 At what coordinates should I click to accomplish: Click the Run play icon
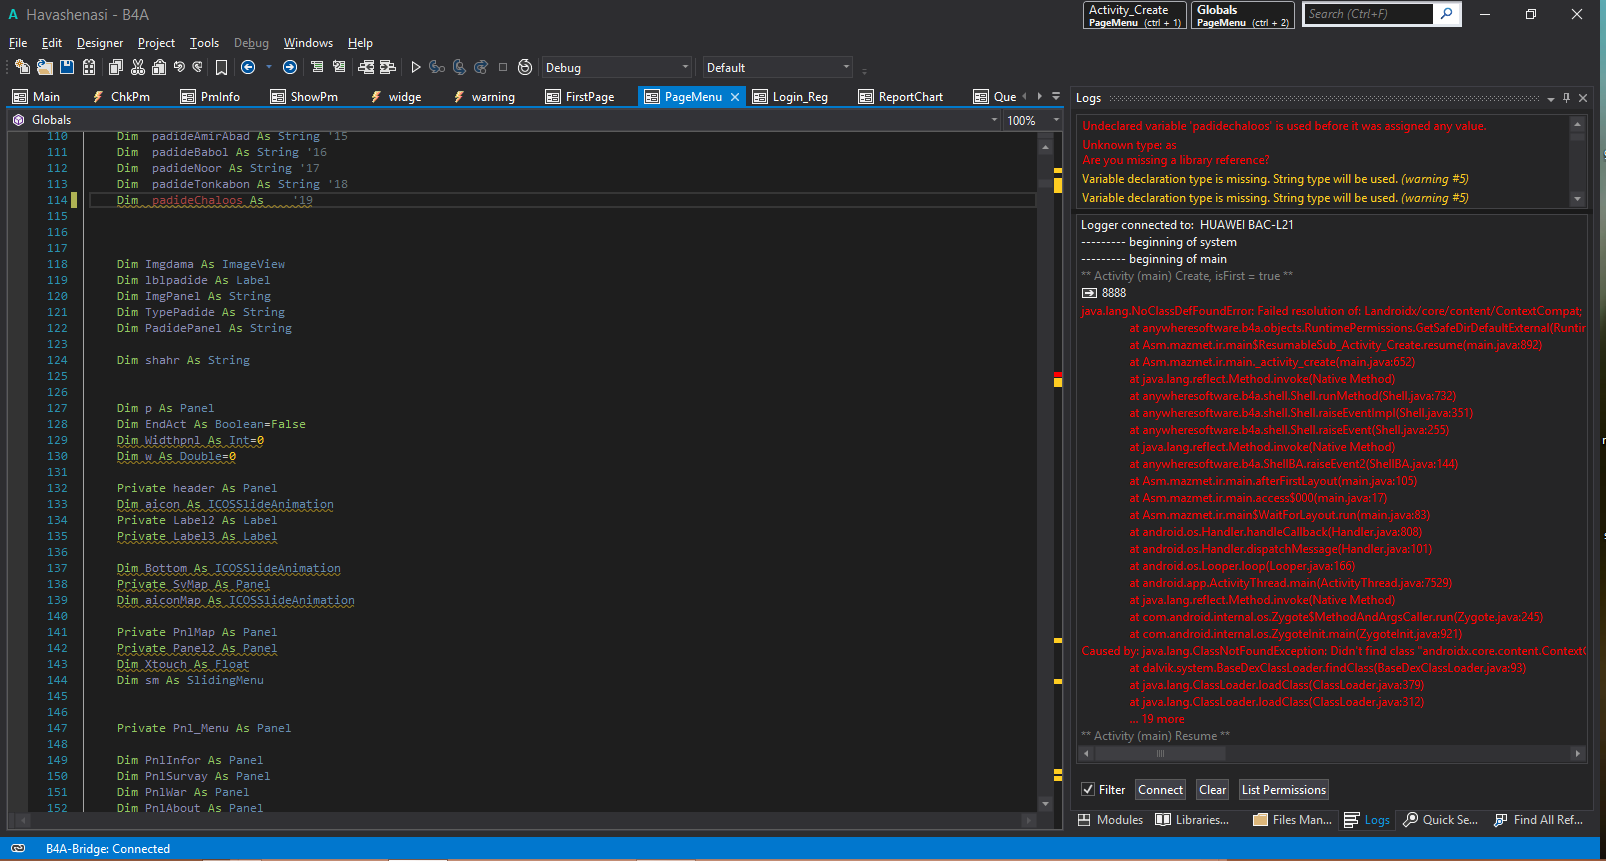pyautogui.click(x=416, y=67)
